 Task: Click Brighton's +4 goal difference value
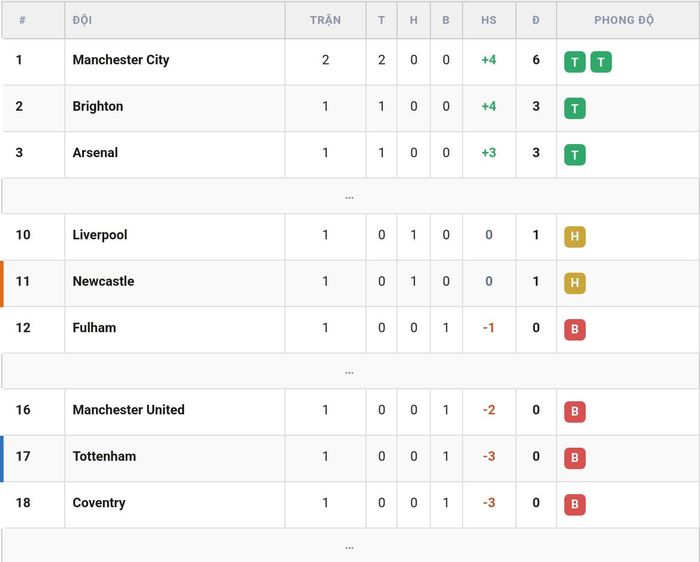(x=489, y=106)
